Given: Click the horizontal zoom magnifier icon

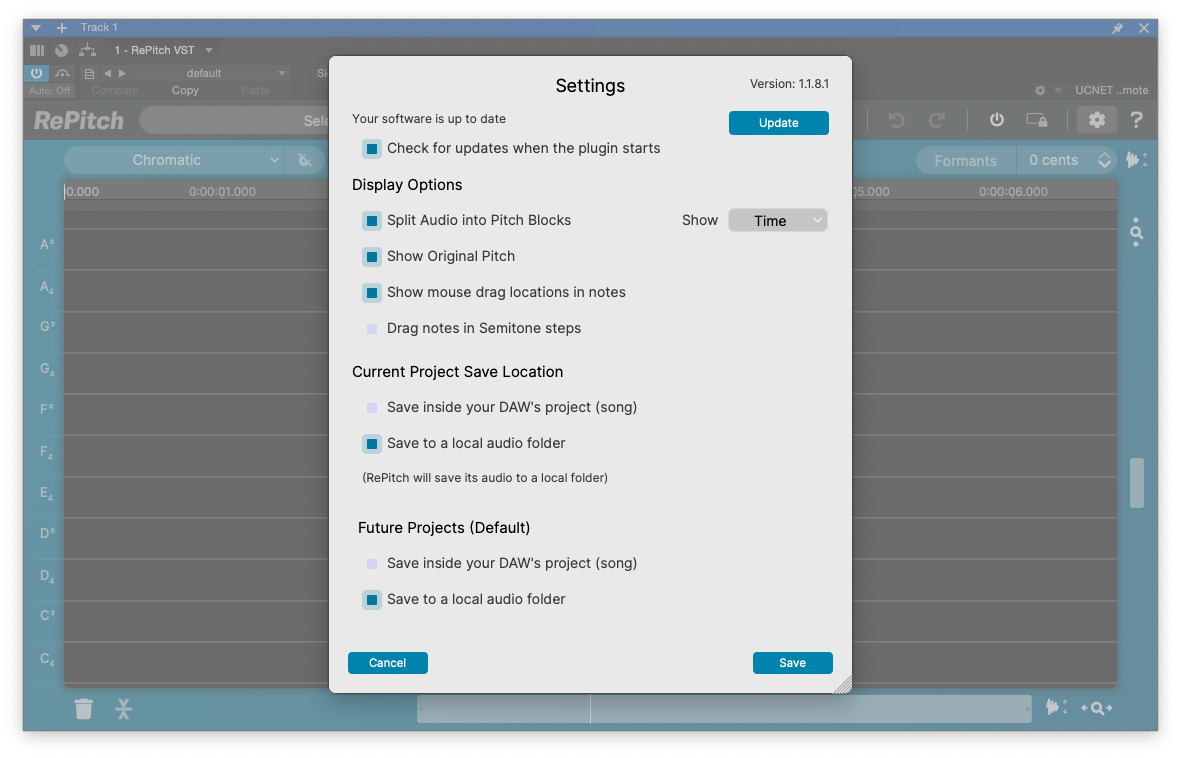Looking at the screenshot, I should pyautogui.click(x=1097, y=708).
